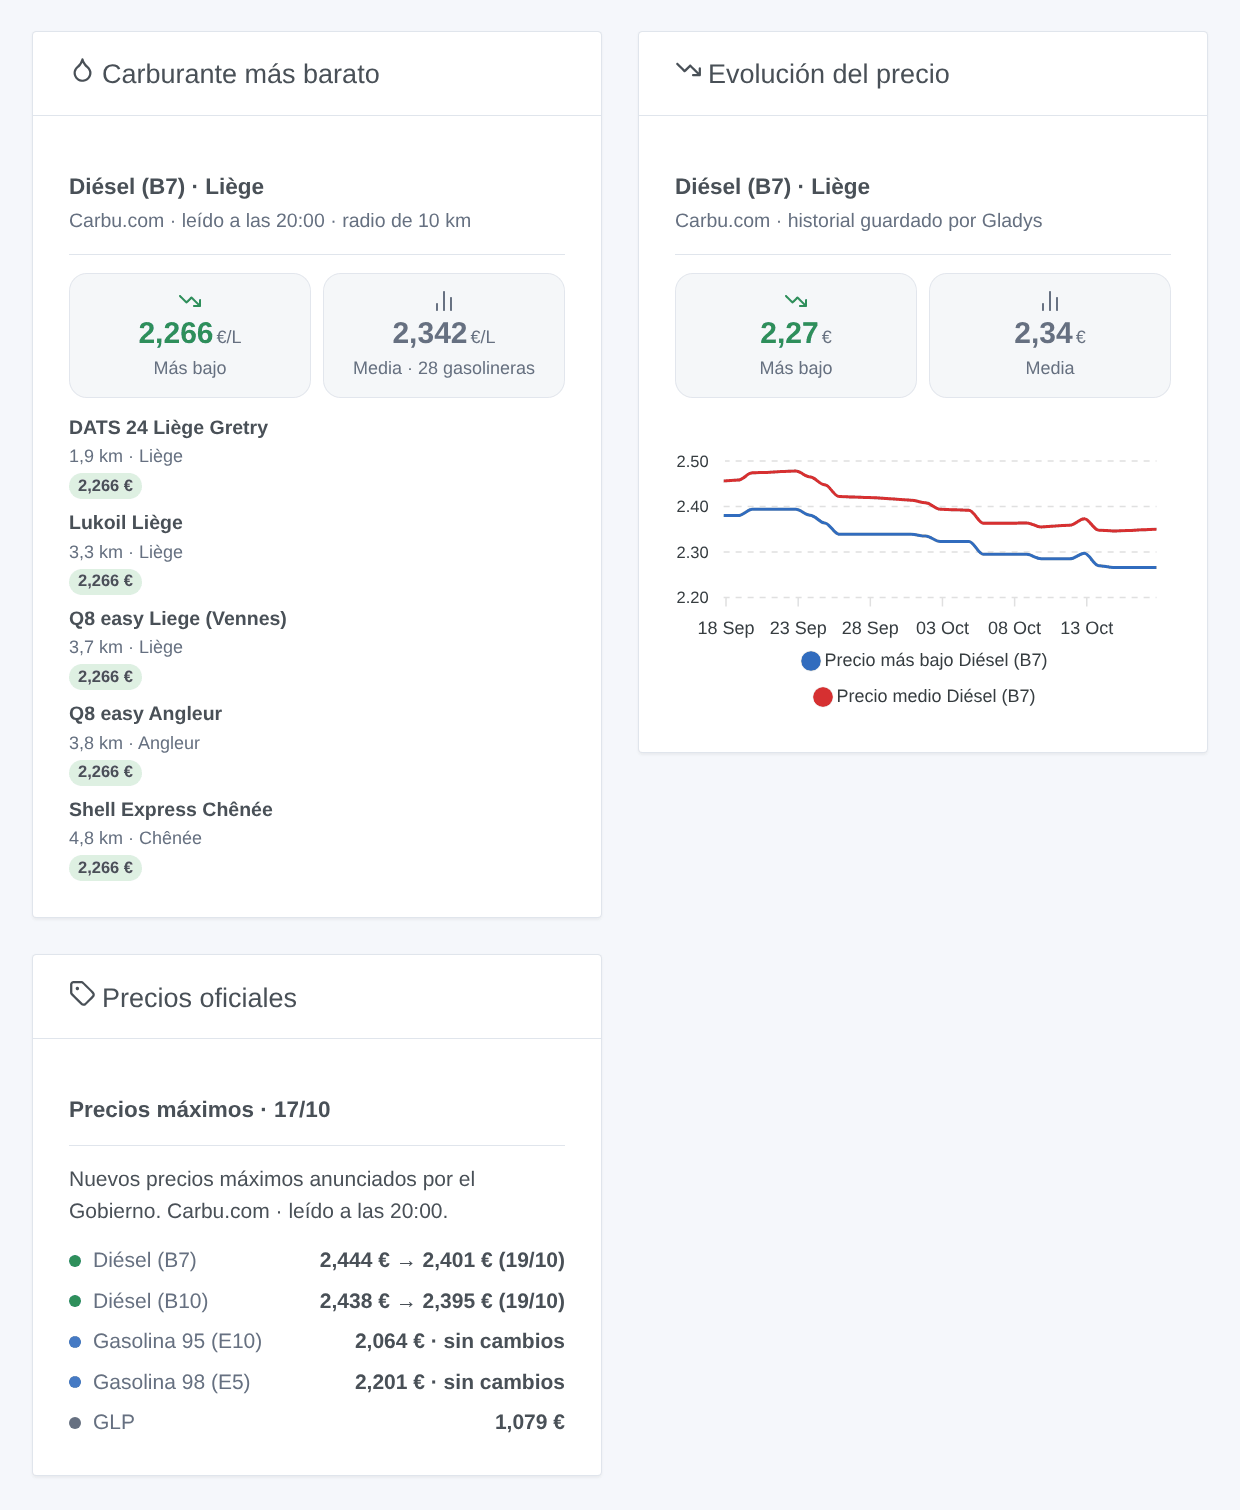Click the 2.20 y-axis value
This screenshot has height=1510, width=1240.
point(692,598)
